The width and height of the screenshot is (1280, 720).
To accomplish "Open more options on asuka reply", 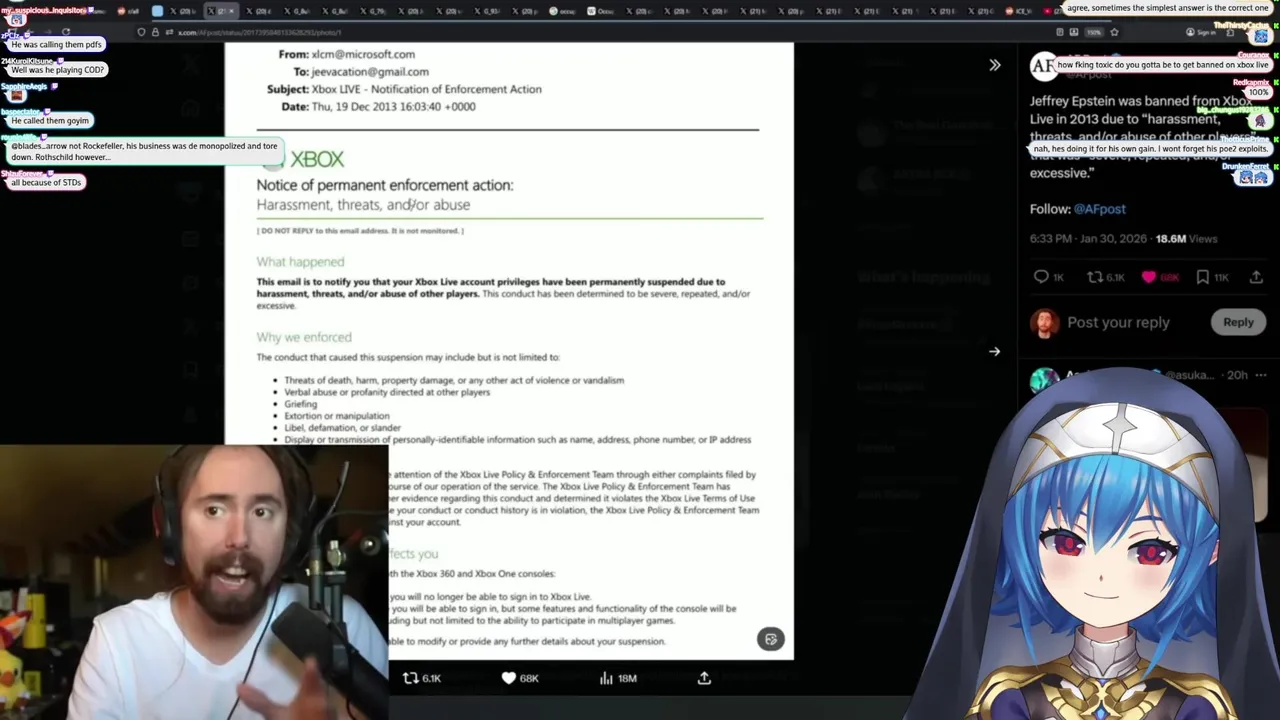I will coord(1260,375).
